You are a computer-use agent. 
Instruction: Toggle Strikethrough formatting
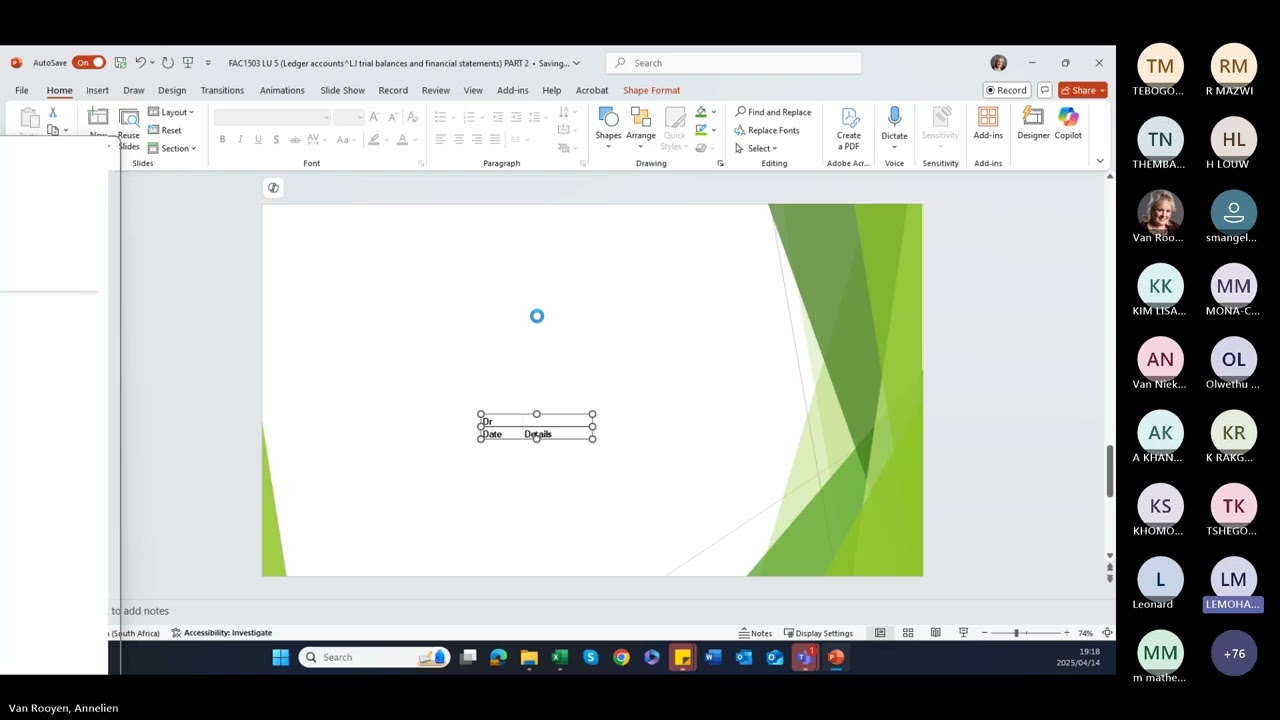click(295, 139)
